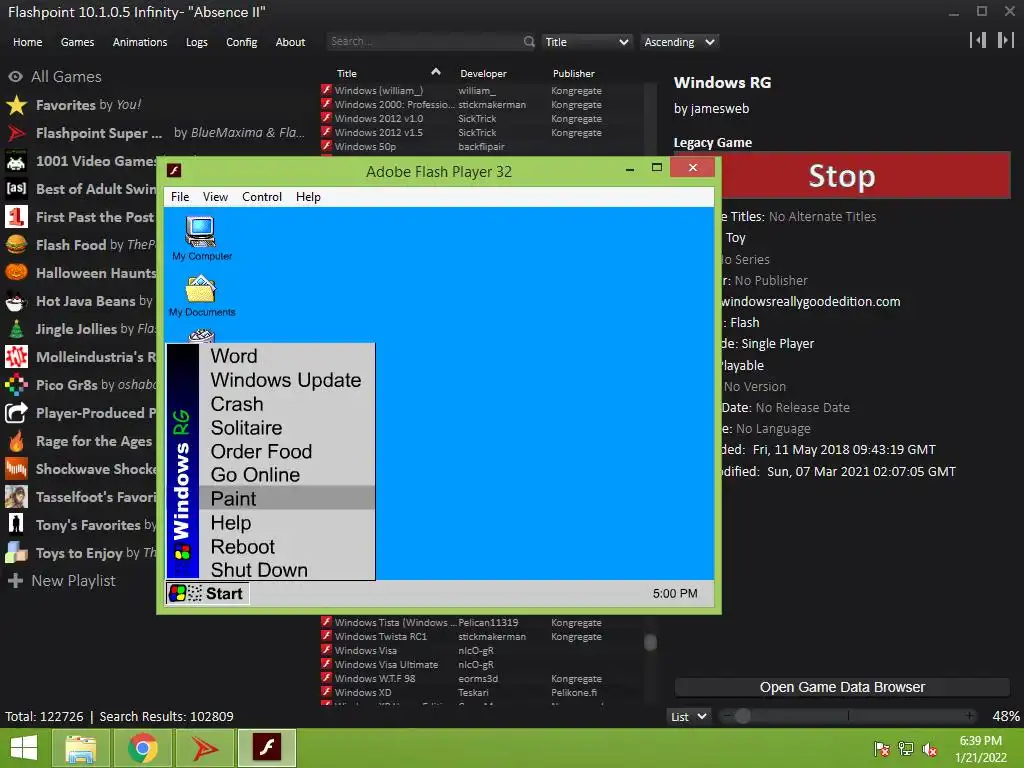Open Hot Java Beans playlist icon
Screen dimensions: 1024x768
(16, 301)
